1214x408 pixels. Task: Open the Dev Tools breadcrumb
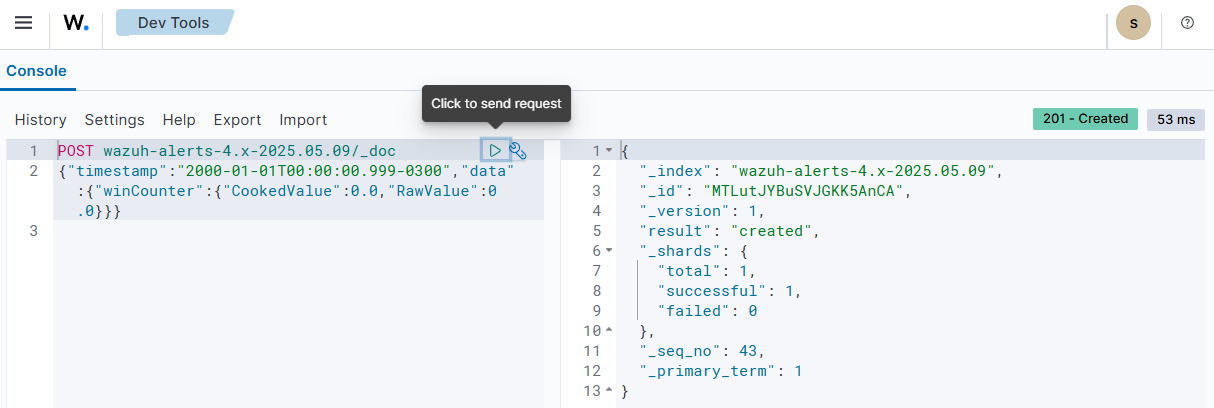click(174, 22)
